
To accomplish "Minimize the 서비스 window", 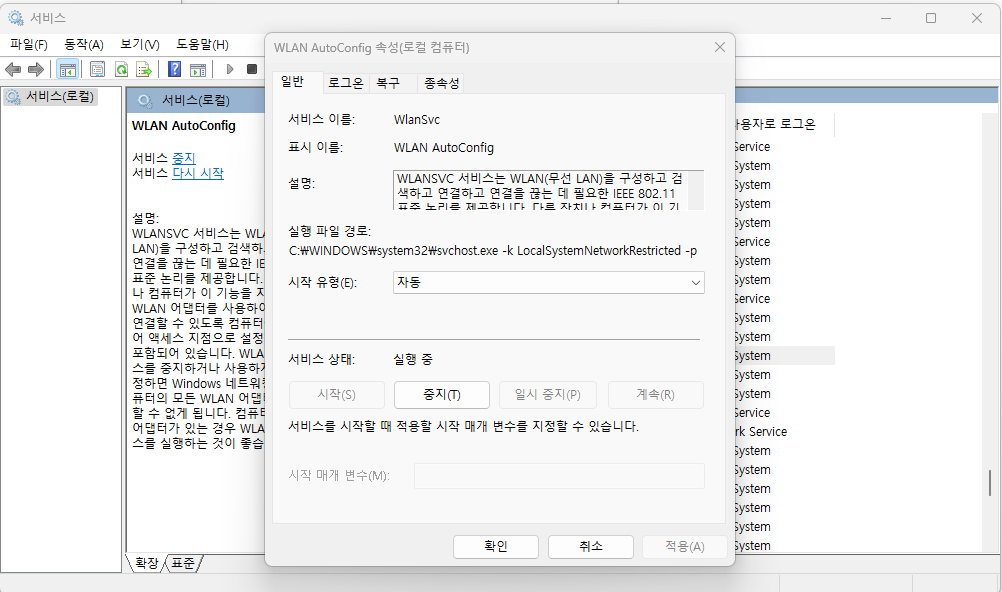I will (886, 18).
